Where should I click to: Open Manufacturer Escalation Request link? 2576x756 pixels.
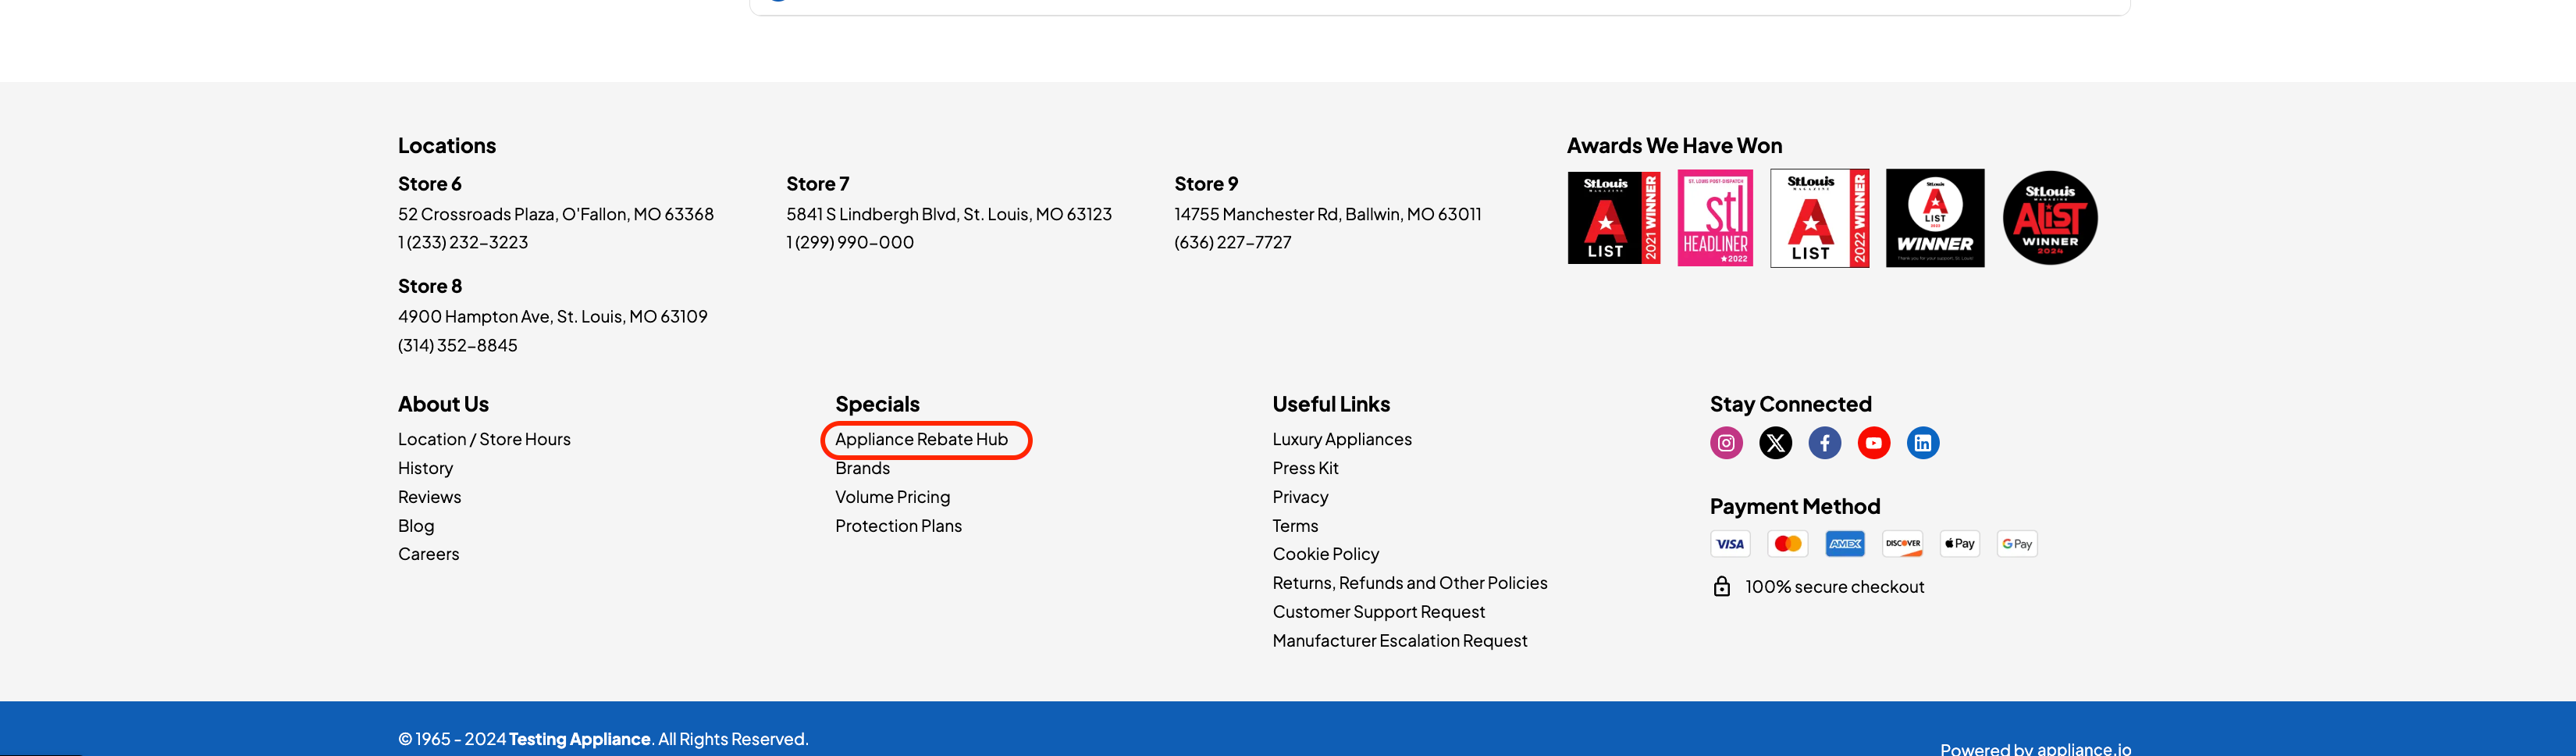click(x=1399, y=641)
